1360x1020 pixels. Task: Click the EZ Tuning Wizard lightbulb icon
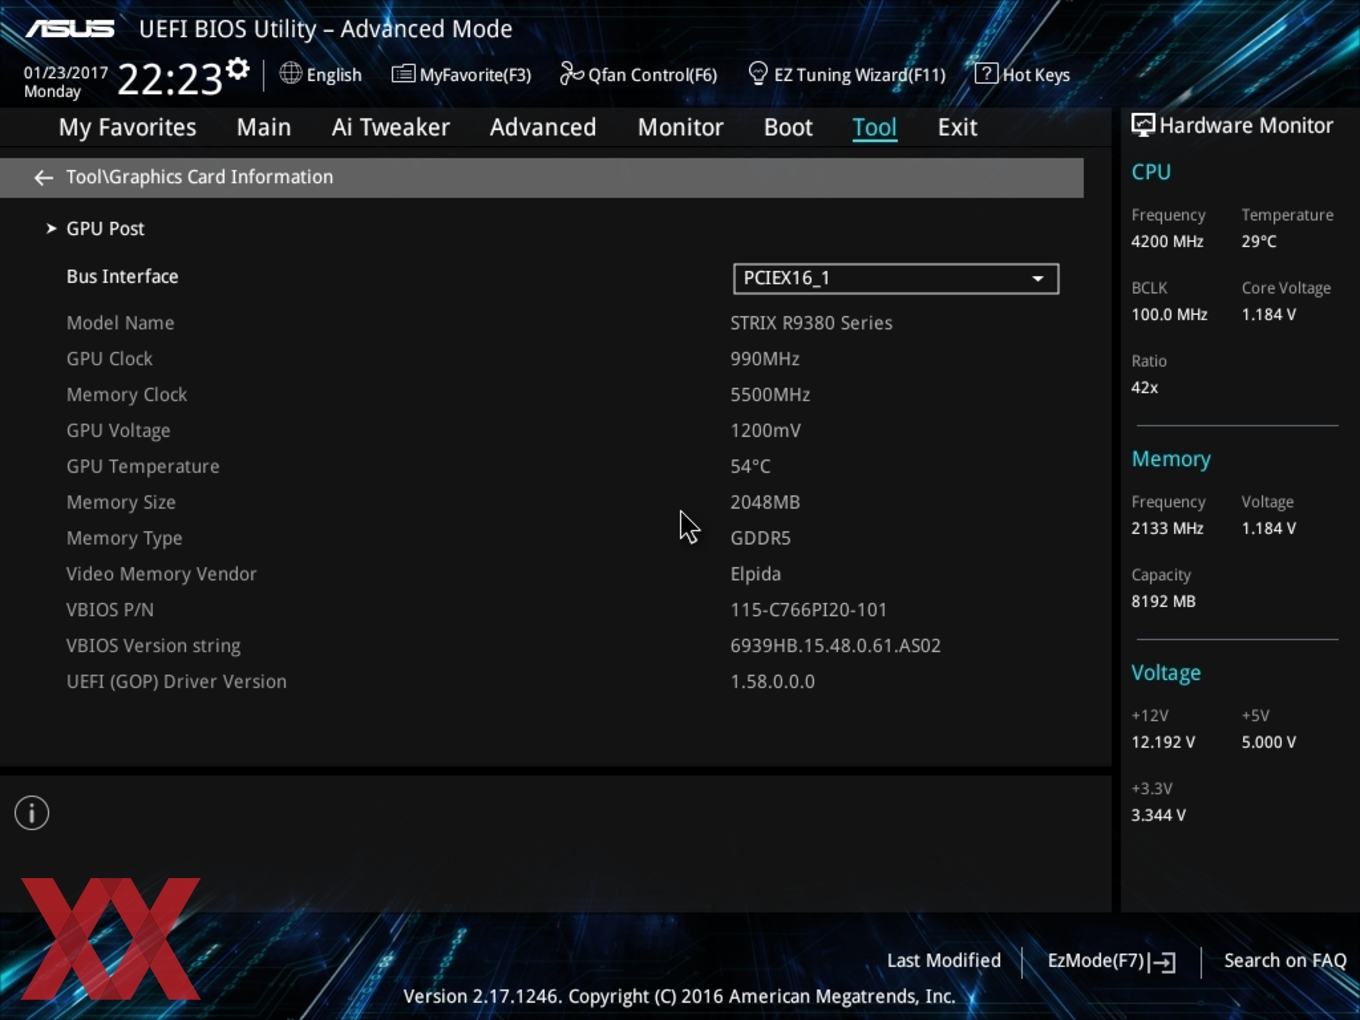click(x=758, y=73)
